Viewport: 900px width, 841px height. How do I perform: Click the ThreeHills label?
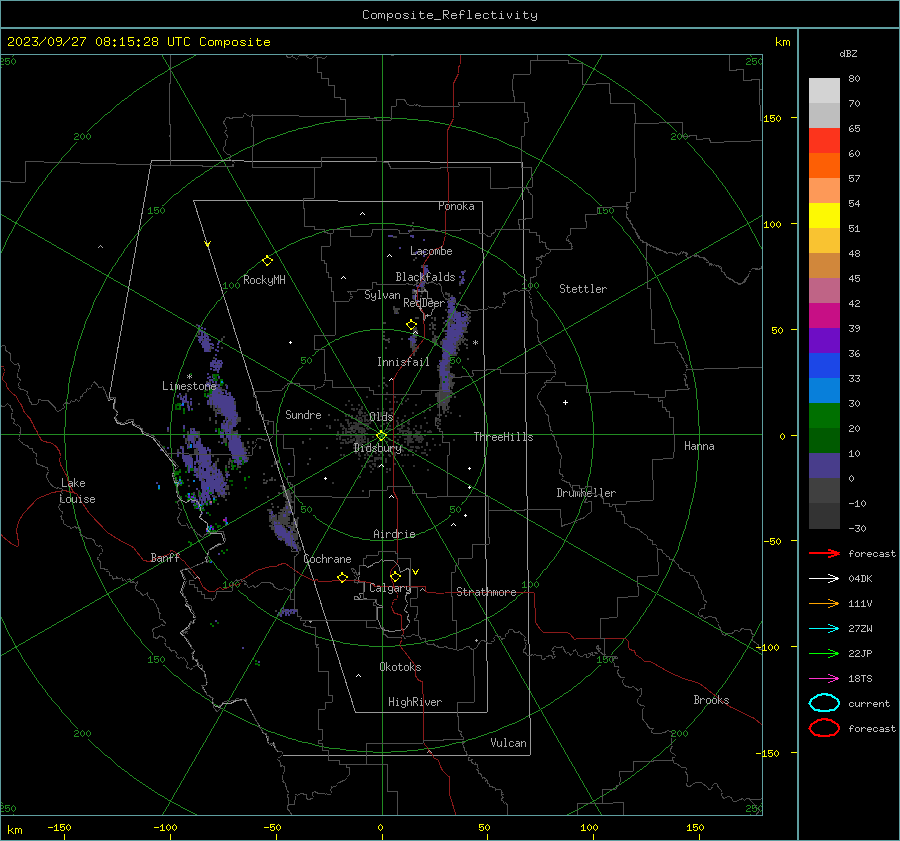coord(503,437)
